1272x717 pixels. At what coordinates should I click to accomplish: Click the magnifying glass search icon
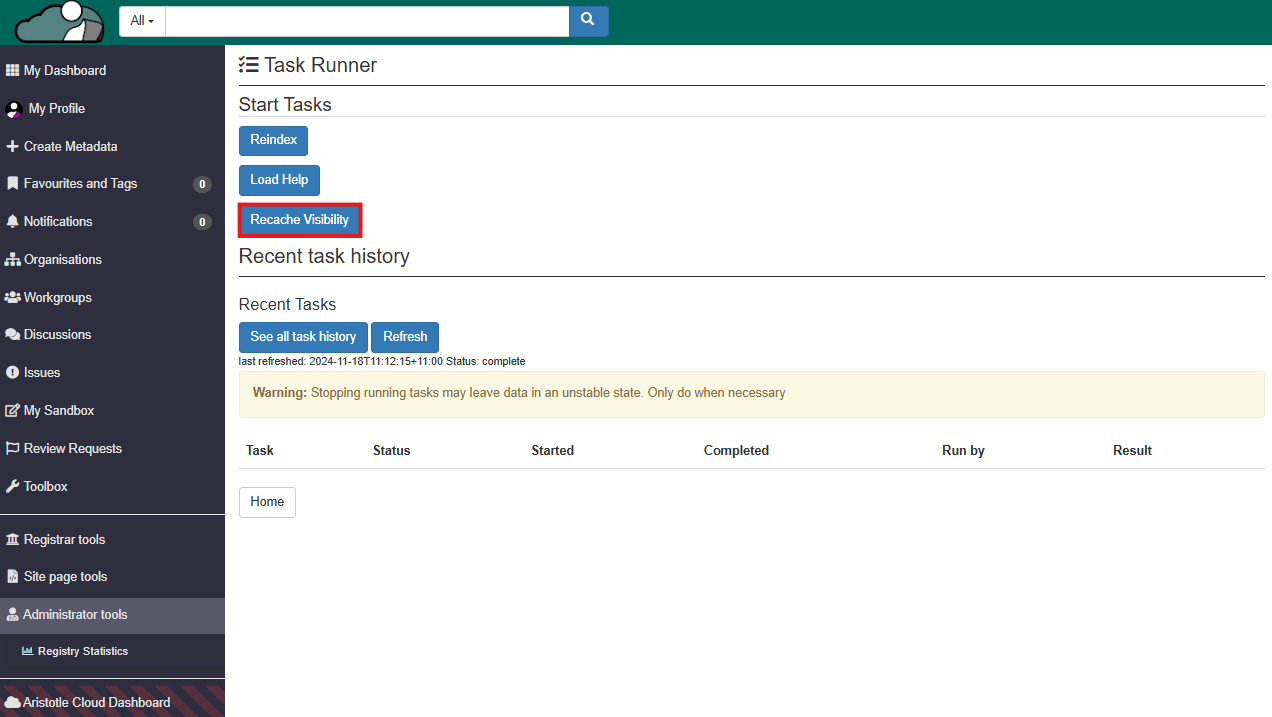(588, 20)
